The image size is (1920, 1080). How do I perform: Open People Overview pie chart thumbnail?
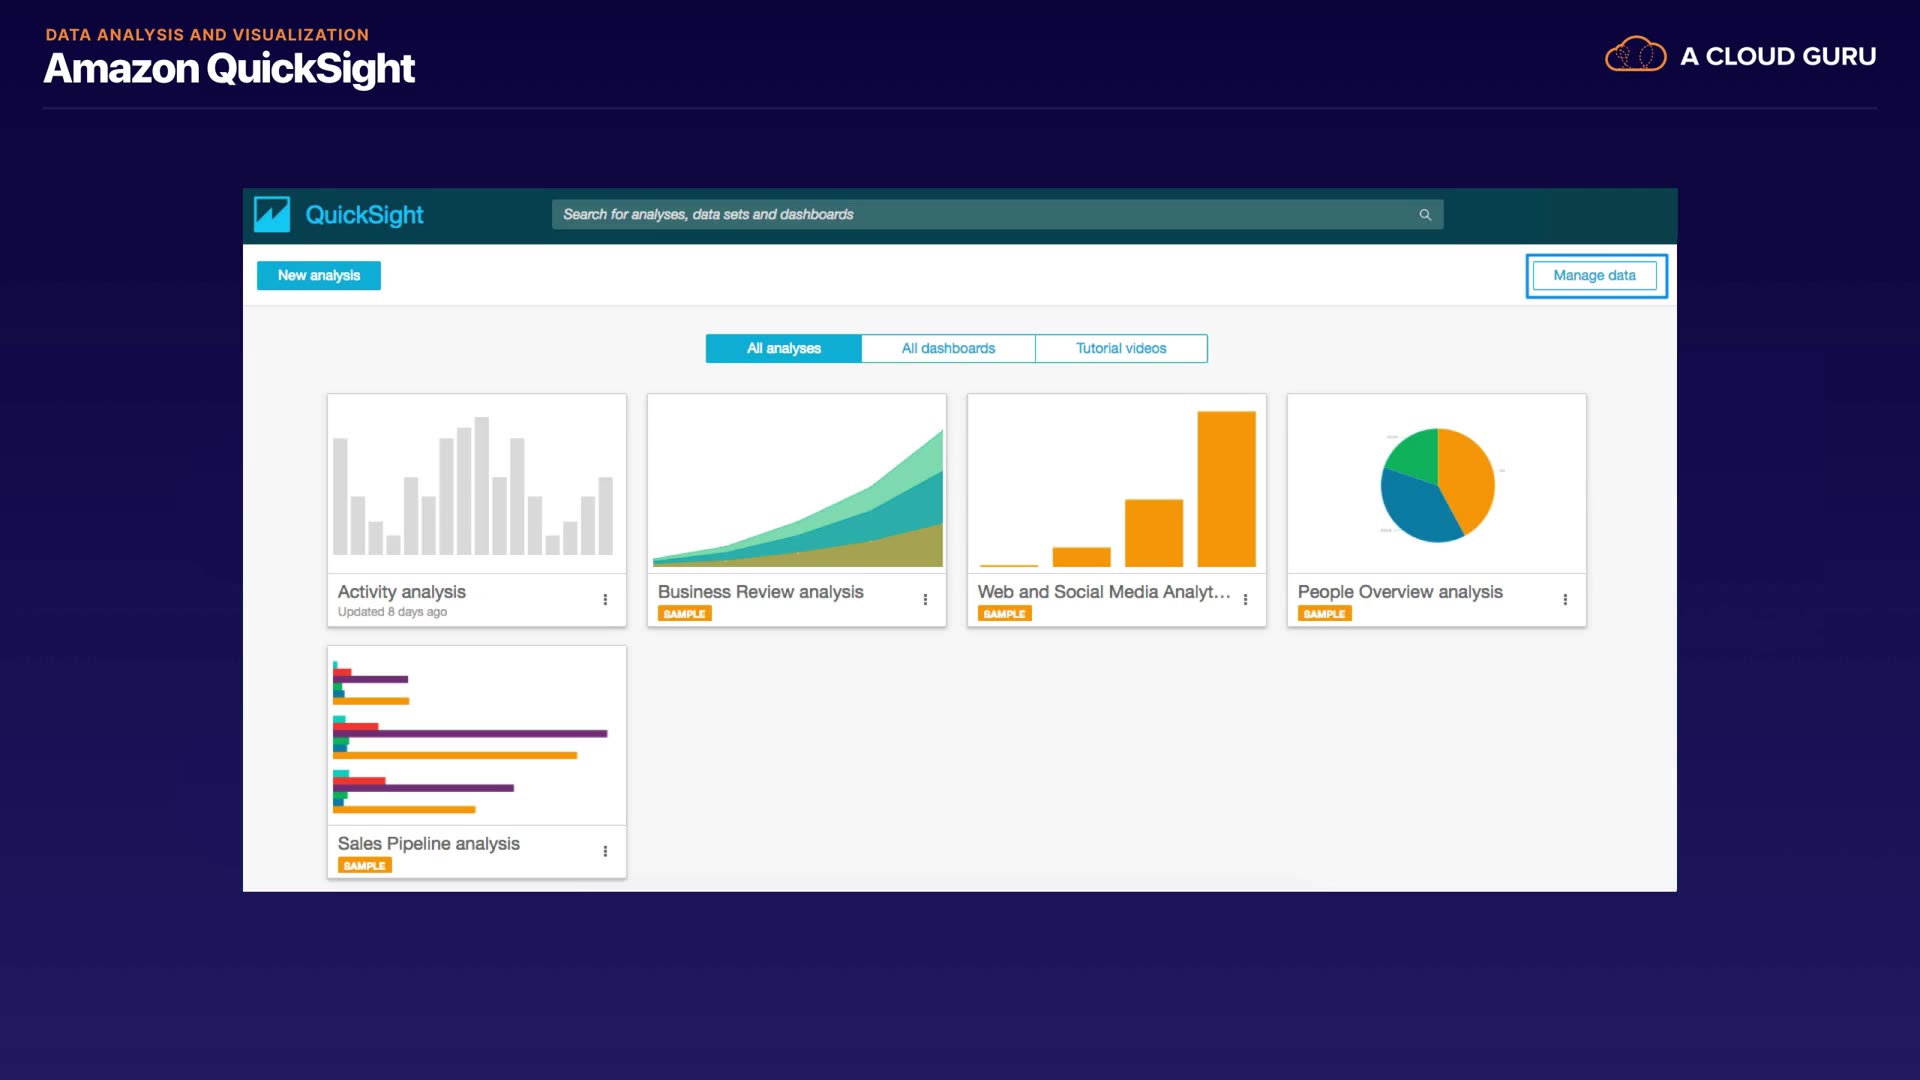click(x=1437, y=484)
